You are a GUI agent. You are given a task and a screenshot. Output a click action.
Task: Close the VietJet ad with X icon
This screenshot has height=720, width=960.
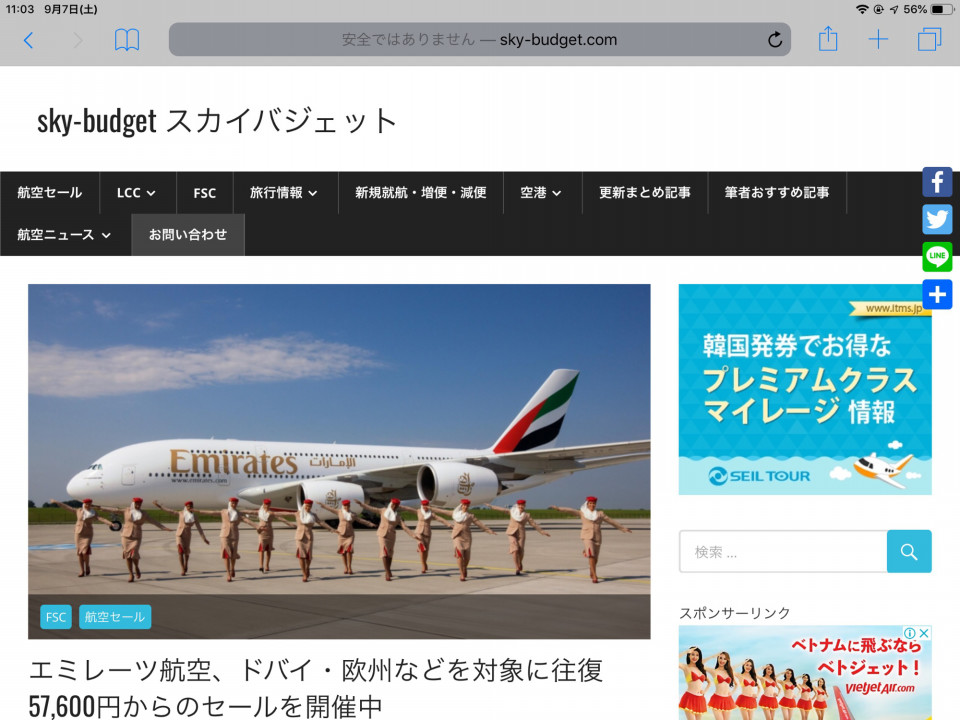point(924,633)
